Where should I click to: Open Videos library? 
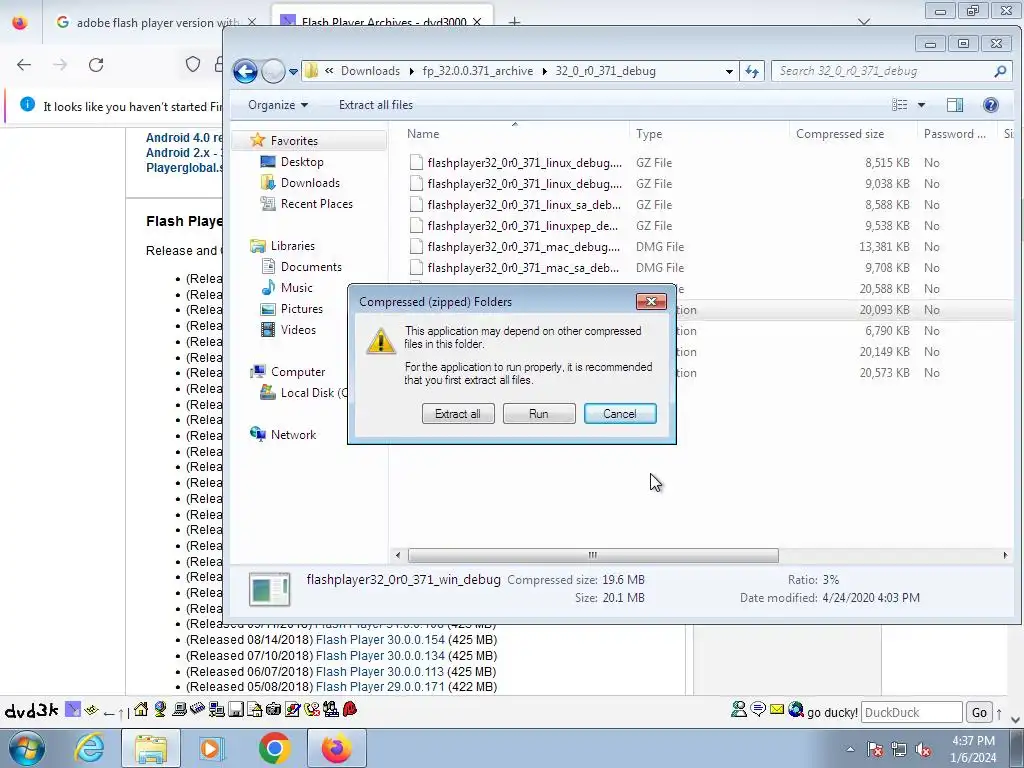[x=298, y=330]
